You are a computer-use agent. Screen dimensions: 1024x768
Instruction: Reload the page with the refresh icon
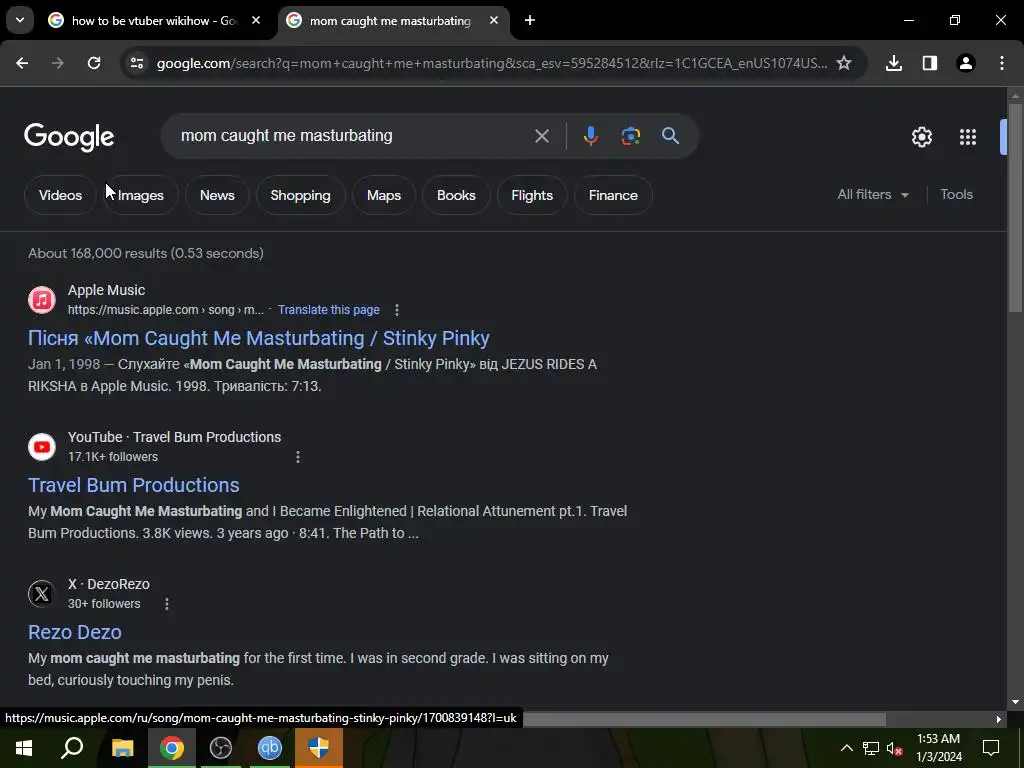[94, 63]
